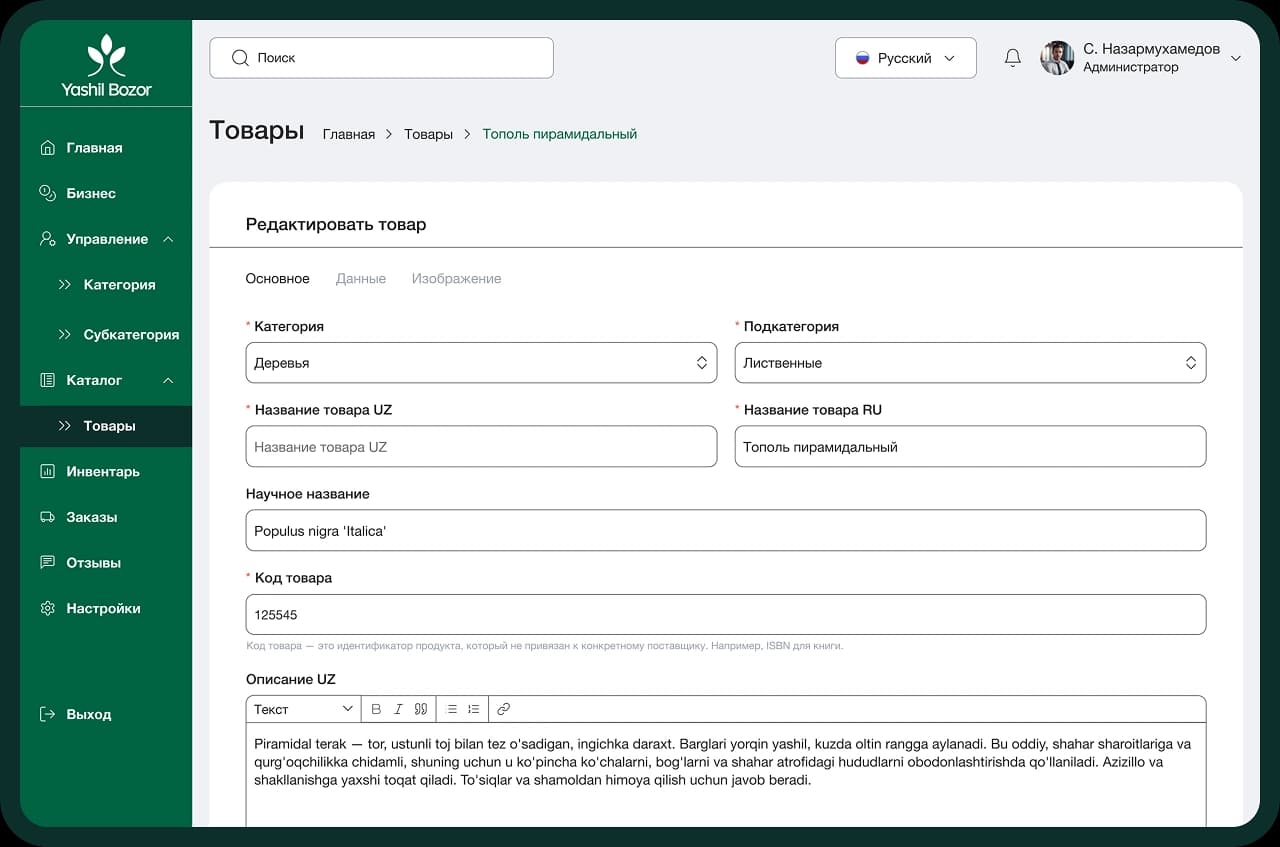The height and width of the screenshot is (847, 1280).
Task: Insert a link in description editor
Action: pyautogui.click(x=504, y=709)
